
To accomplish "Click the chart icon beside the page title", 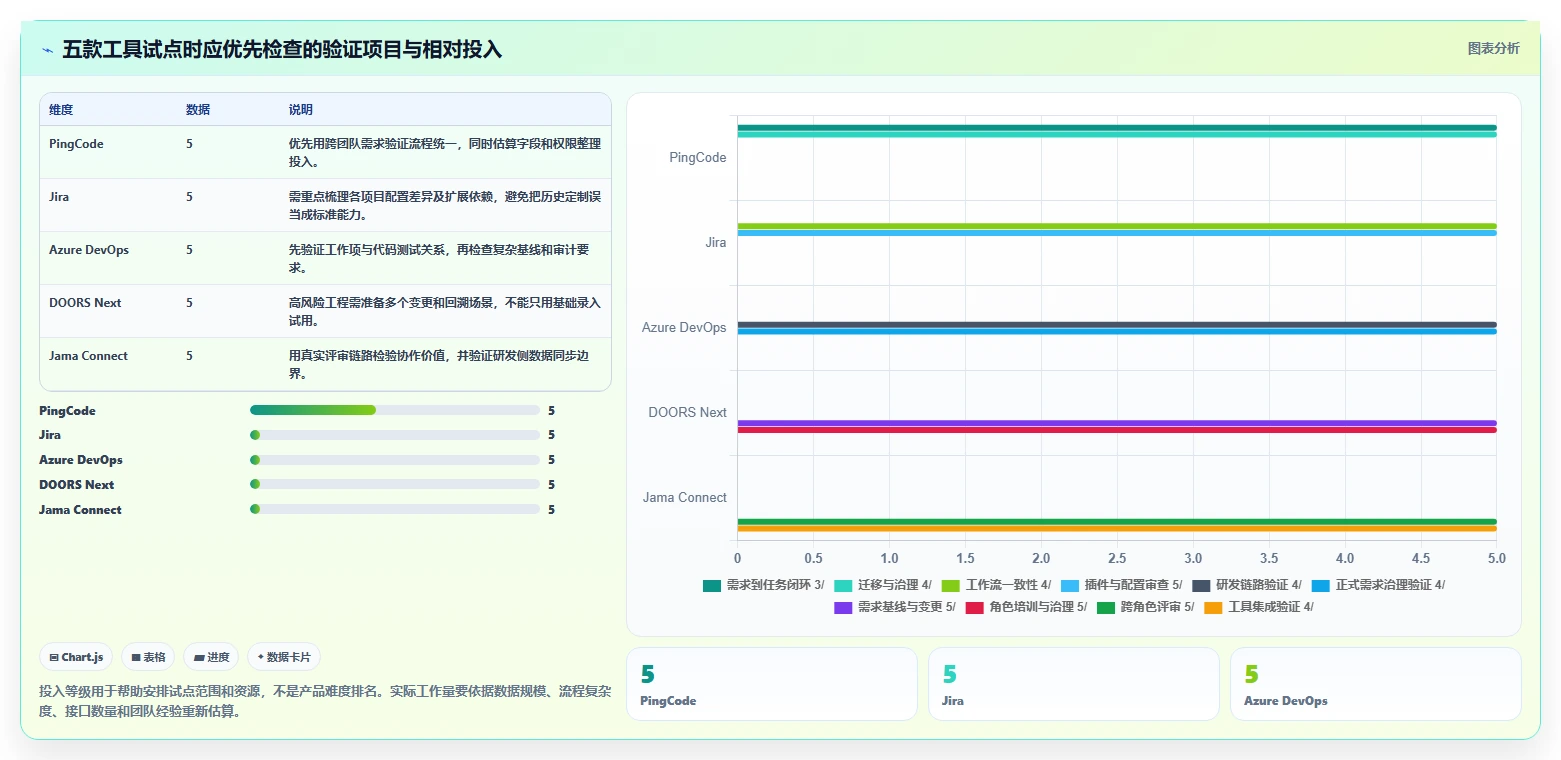I will [47, 50].
